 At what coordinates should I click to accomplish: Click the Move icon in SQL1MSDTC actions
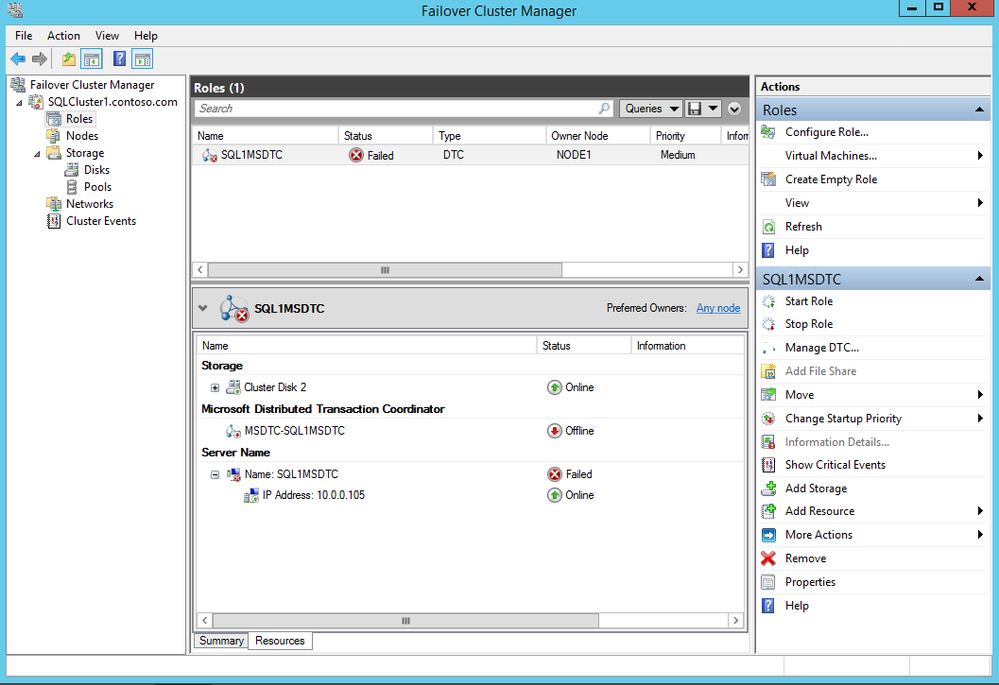tap(768, 395)
